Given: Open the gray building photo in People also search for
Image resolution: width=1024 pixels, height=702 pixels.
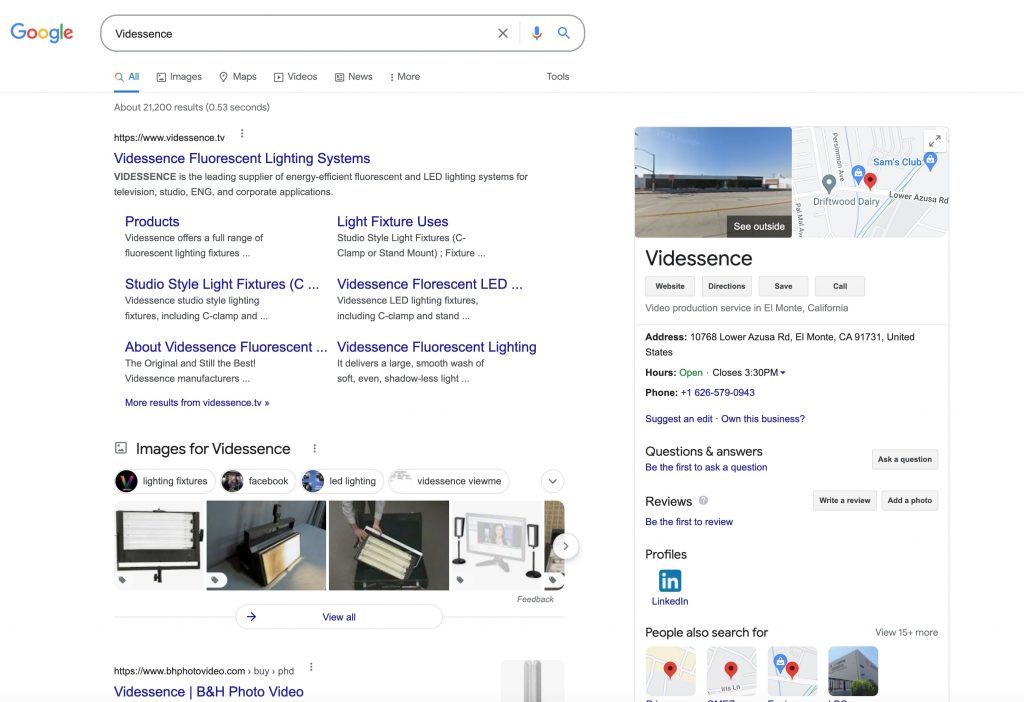Looking at the screenshot, I should tap(853, 671).
